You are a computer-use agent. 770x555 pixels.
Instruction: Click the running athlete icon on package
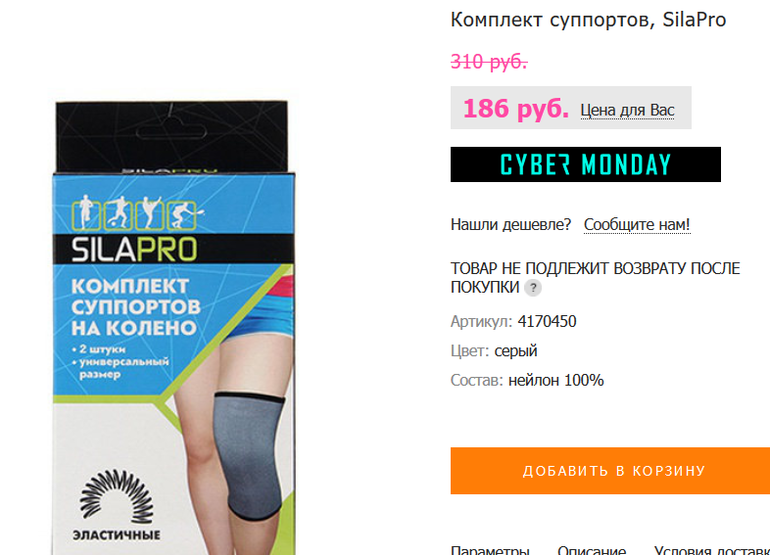(85, 212)
